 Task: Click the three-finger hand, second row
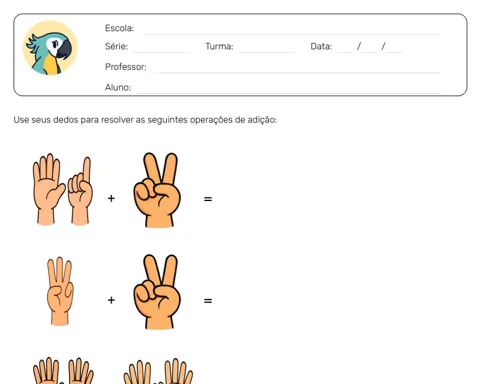pyautogui.click(x=60, y=291)
